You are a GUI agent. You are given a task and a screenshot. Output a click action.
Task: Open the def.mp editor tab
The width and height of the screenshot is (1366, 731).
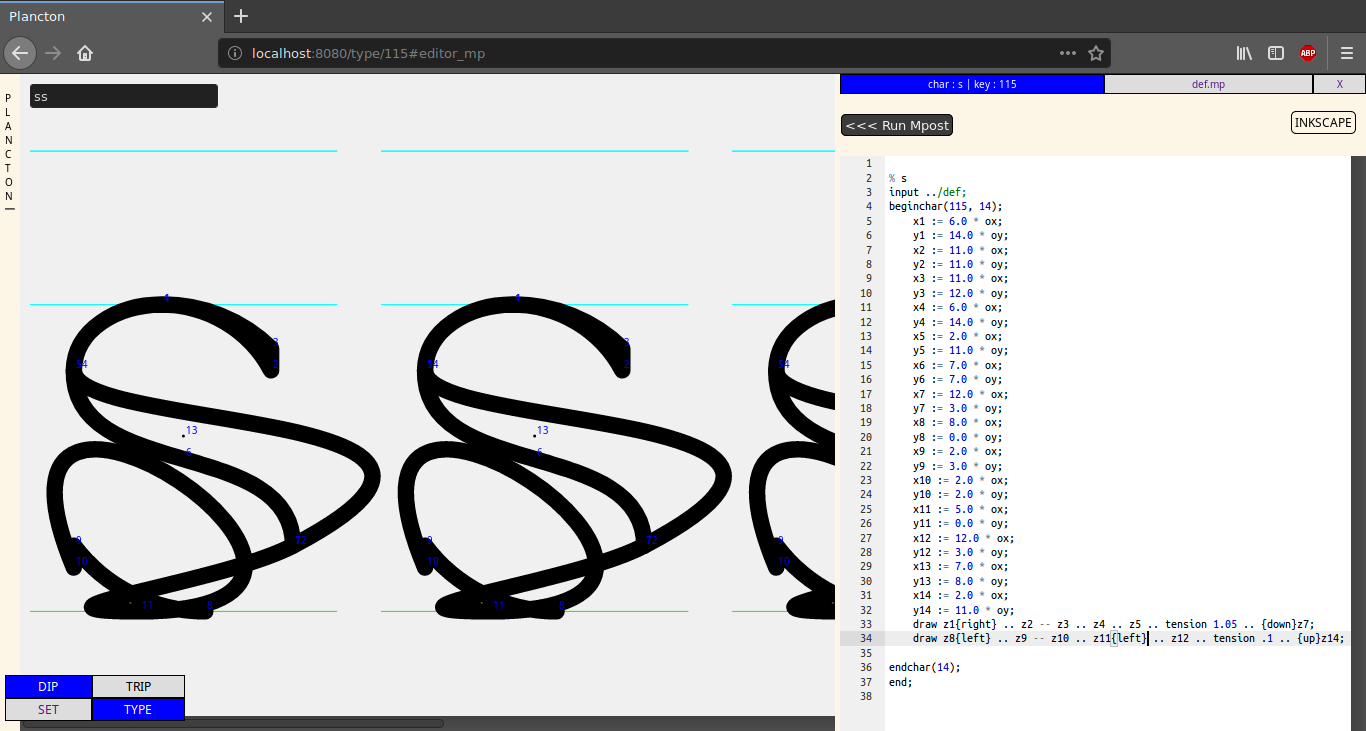pos(1208,84)
